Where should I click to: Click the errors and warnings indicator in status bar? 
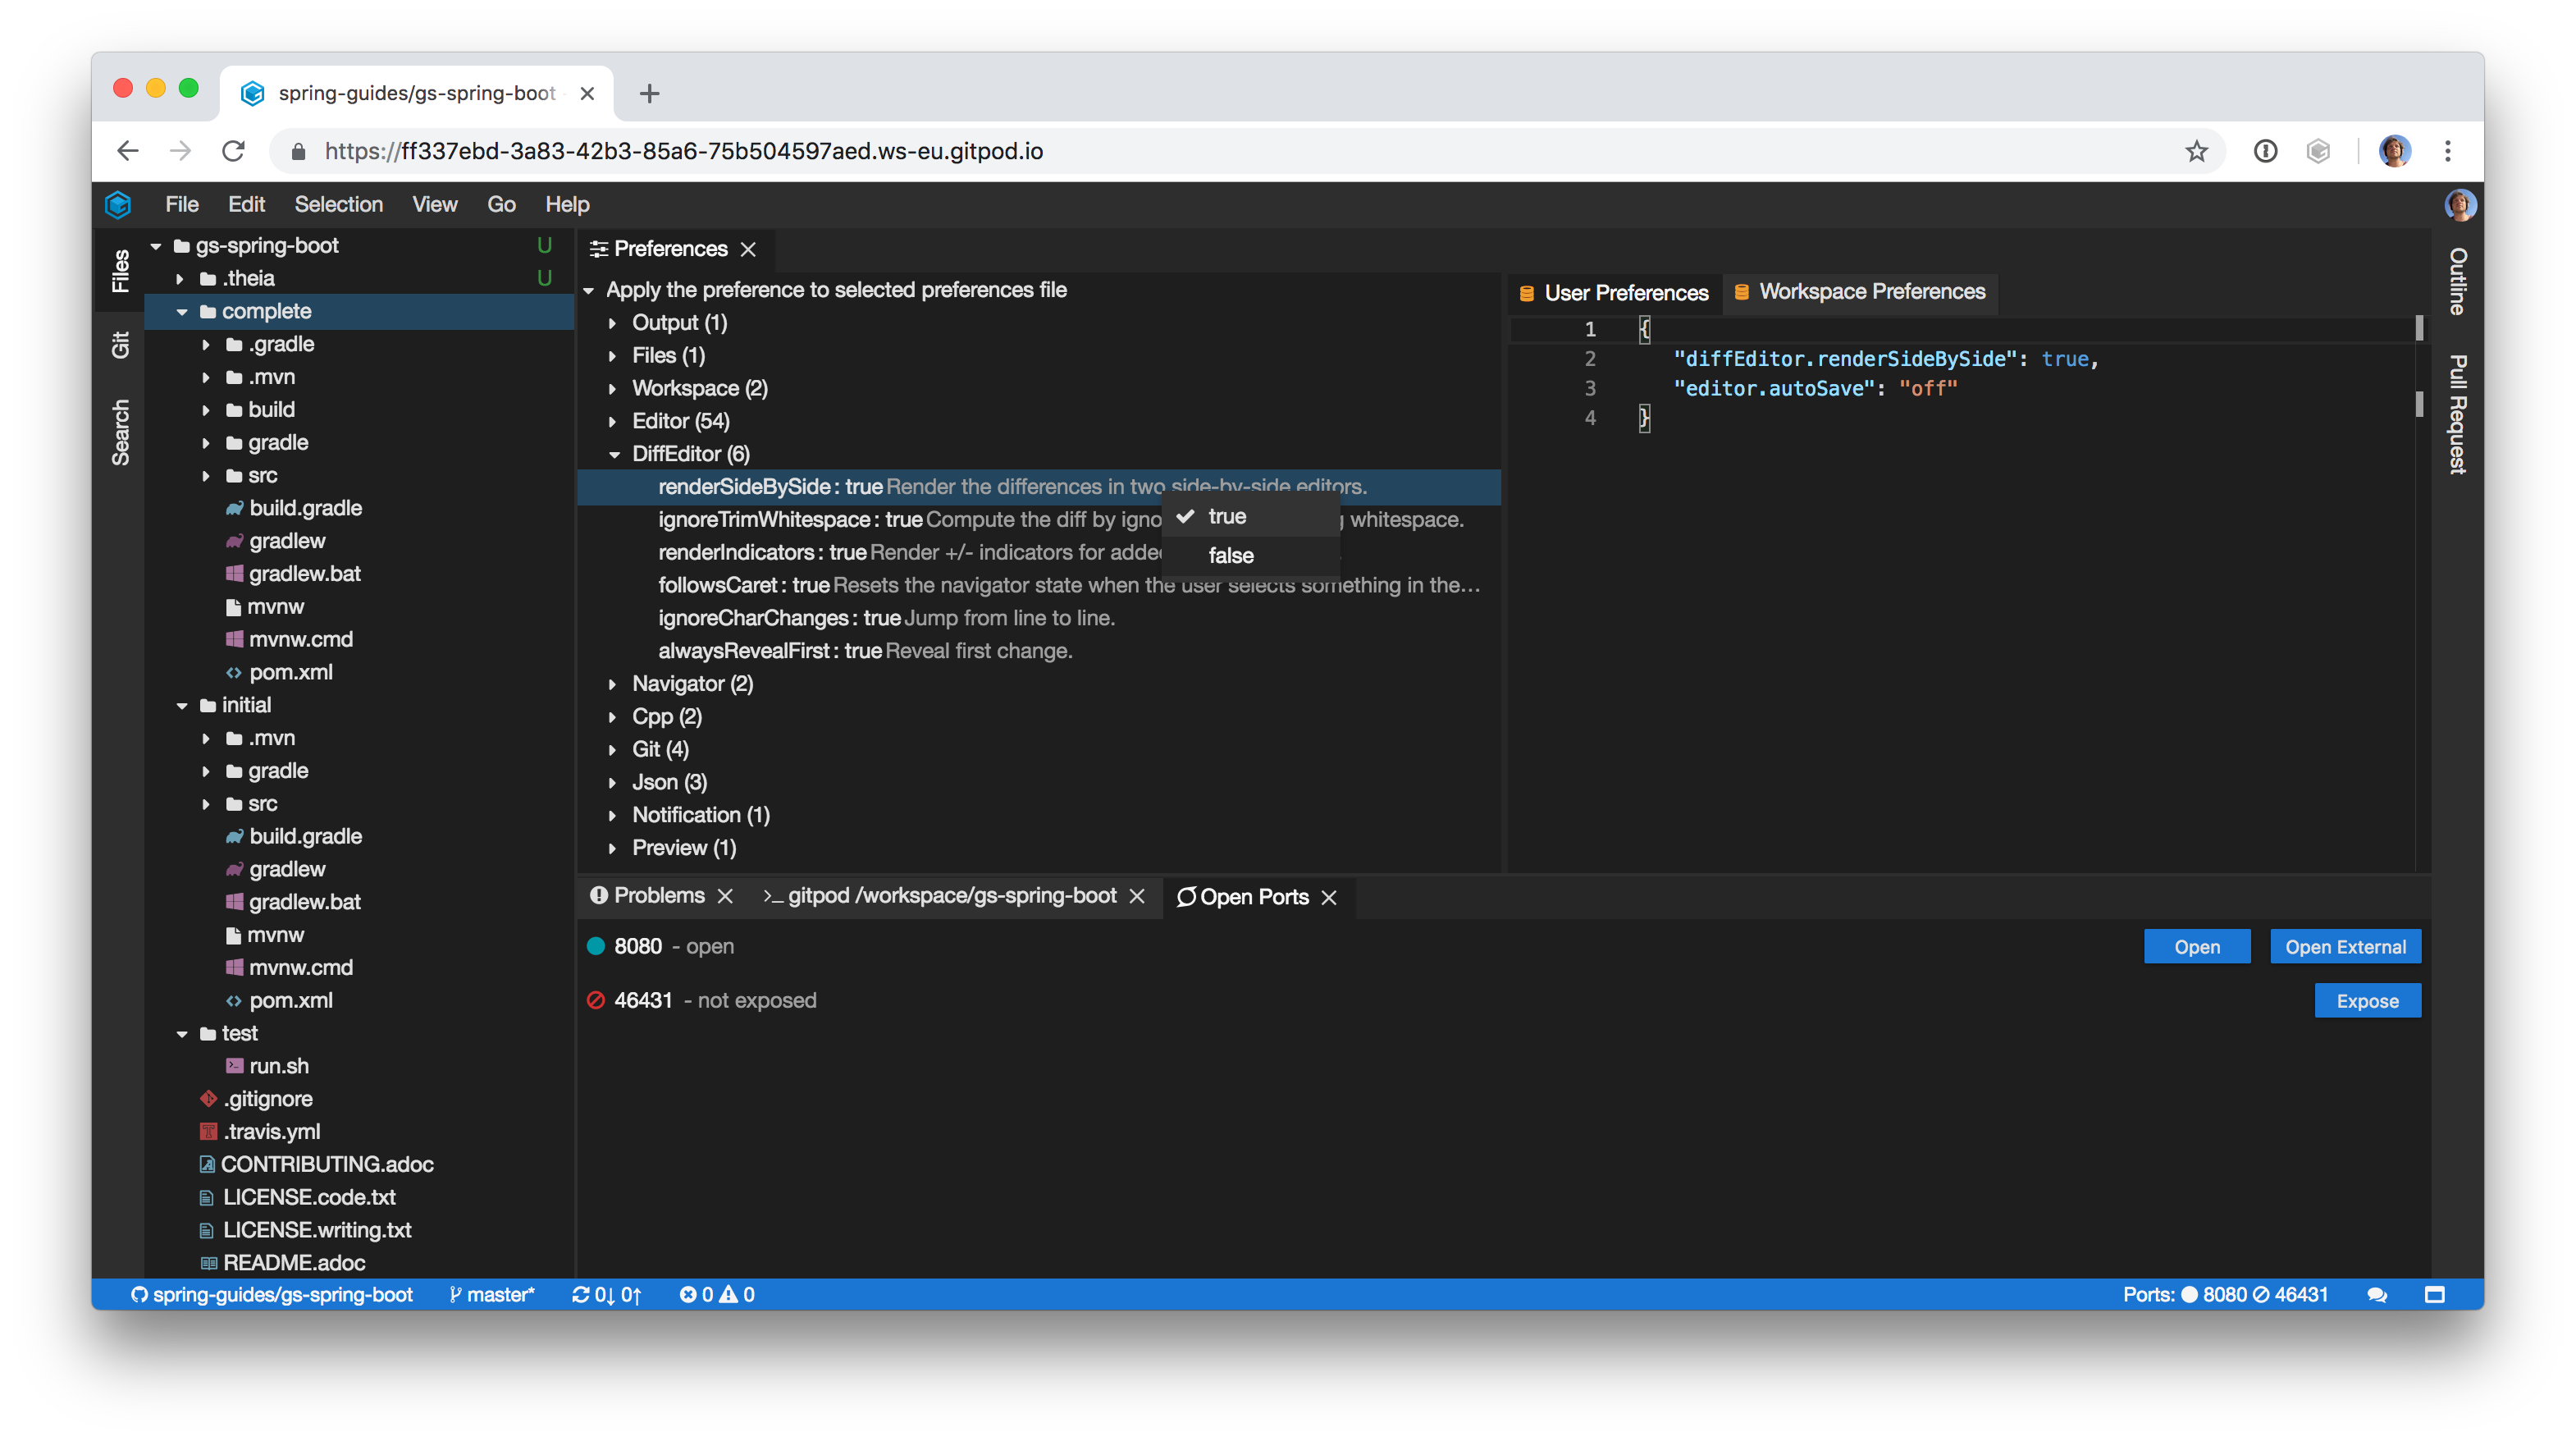(717, 1294)
